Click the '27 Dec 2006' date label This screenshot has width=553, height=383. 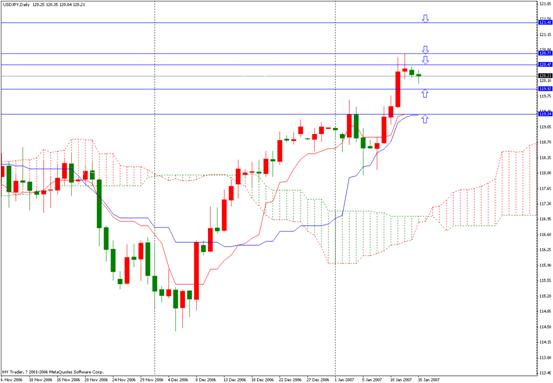click(318, 380)
